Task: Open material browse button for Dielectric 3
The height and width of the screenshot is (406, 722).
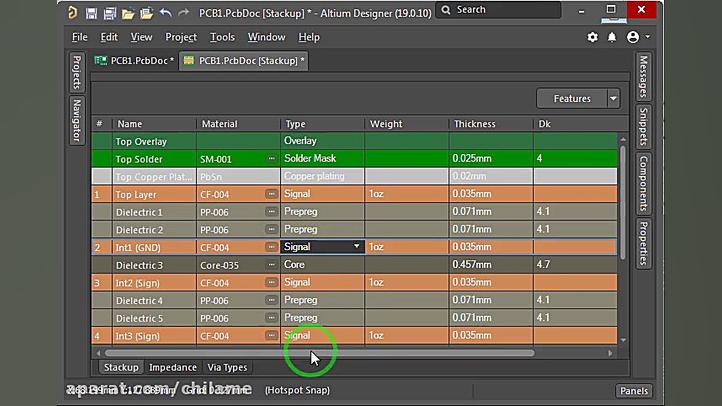Action: pyautogui.click(x=270, y=265)
